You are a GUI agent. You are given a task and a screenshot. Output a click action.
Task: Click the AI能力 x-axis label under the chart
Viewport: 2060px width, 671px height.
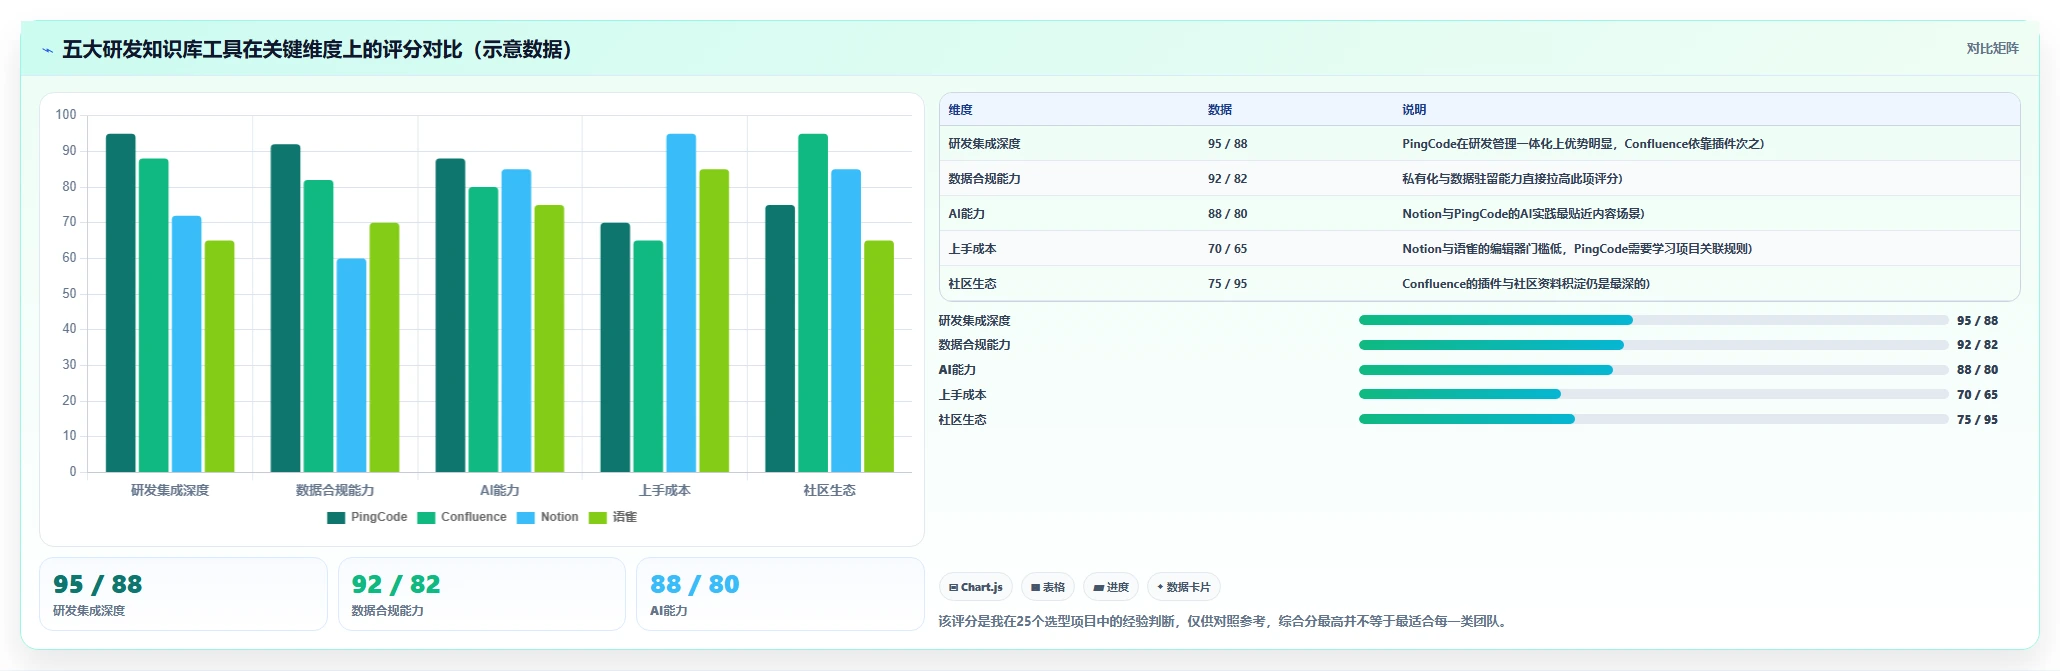tap(500, 490)
